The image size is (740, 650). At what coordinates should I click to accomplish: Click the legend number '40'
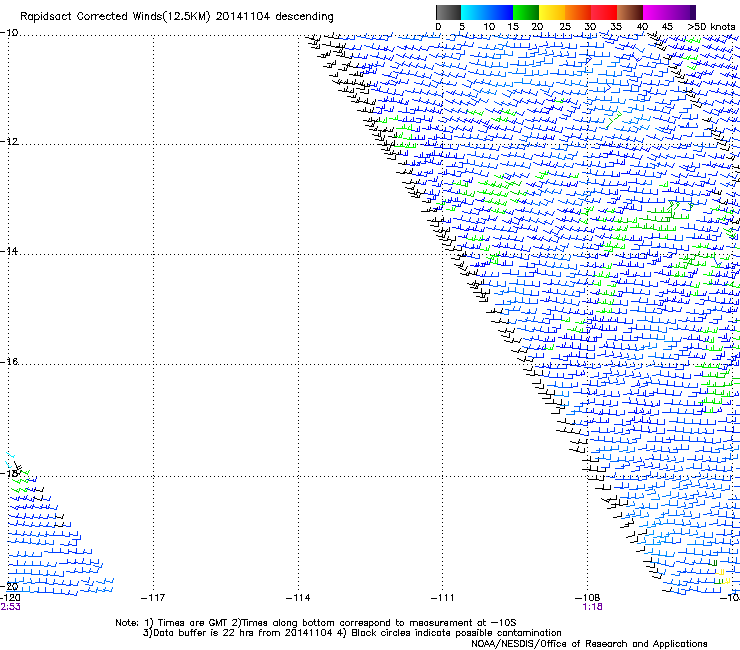642,27
